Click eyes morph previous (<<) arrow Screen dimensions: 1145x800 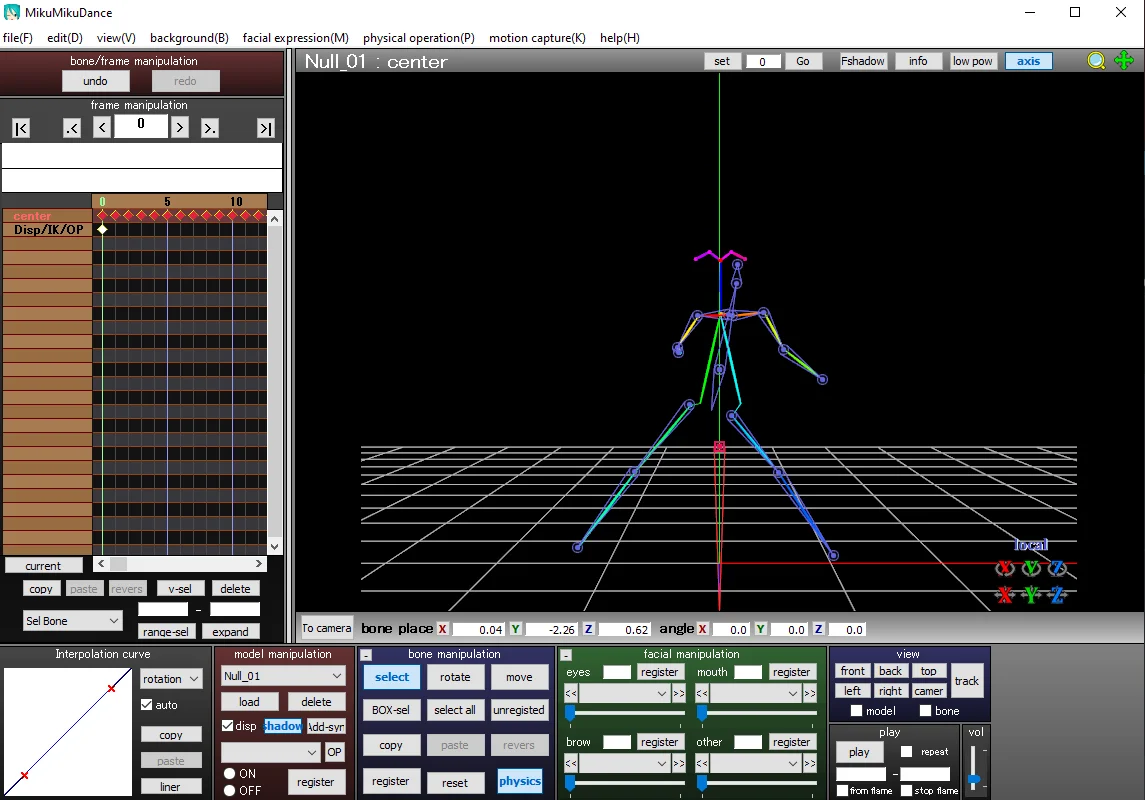pos(571,693)
